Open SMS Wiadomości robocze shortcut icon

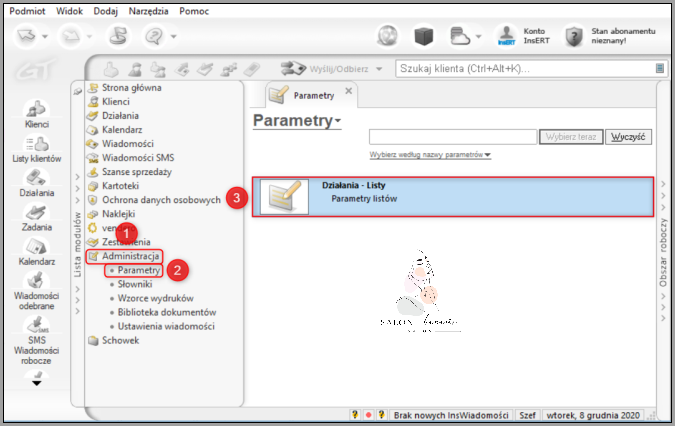point(37,340)
